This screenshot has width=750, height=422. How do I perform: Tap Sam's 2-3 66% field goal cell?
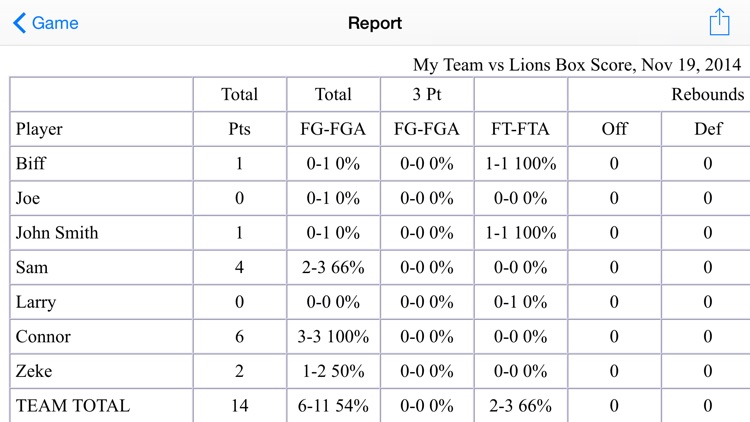click(332, 268)
